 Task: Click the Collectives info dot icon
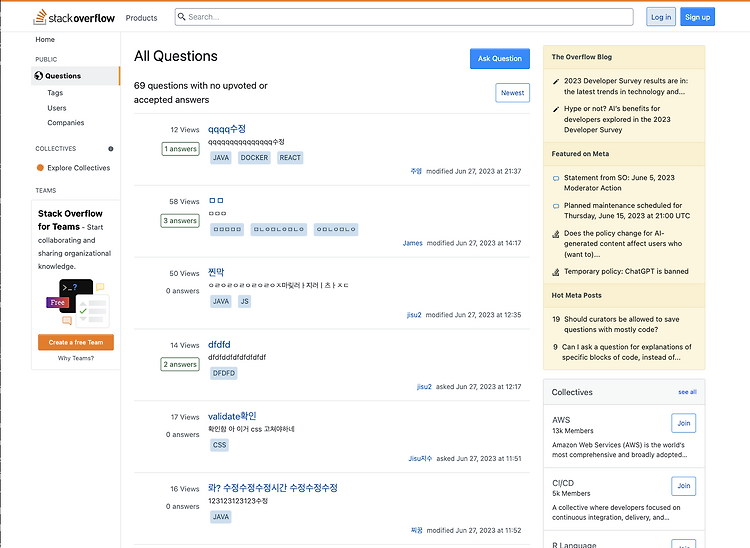[x=111, y=149]
